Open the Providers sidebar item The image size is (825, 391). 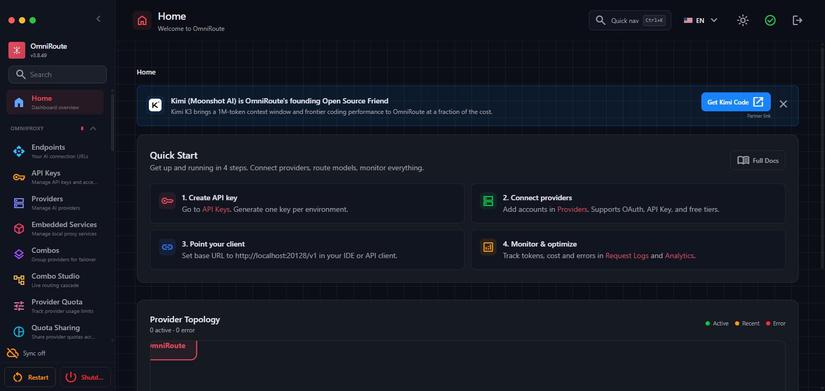click(x=55, y=203)
